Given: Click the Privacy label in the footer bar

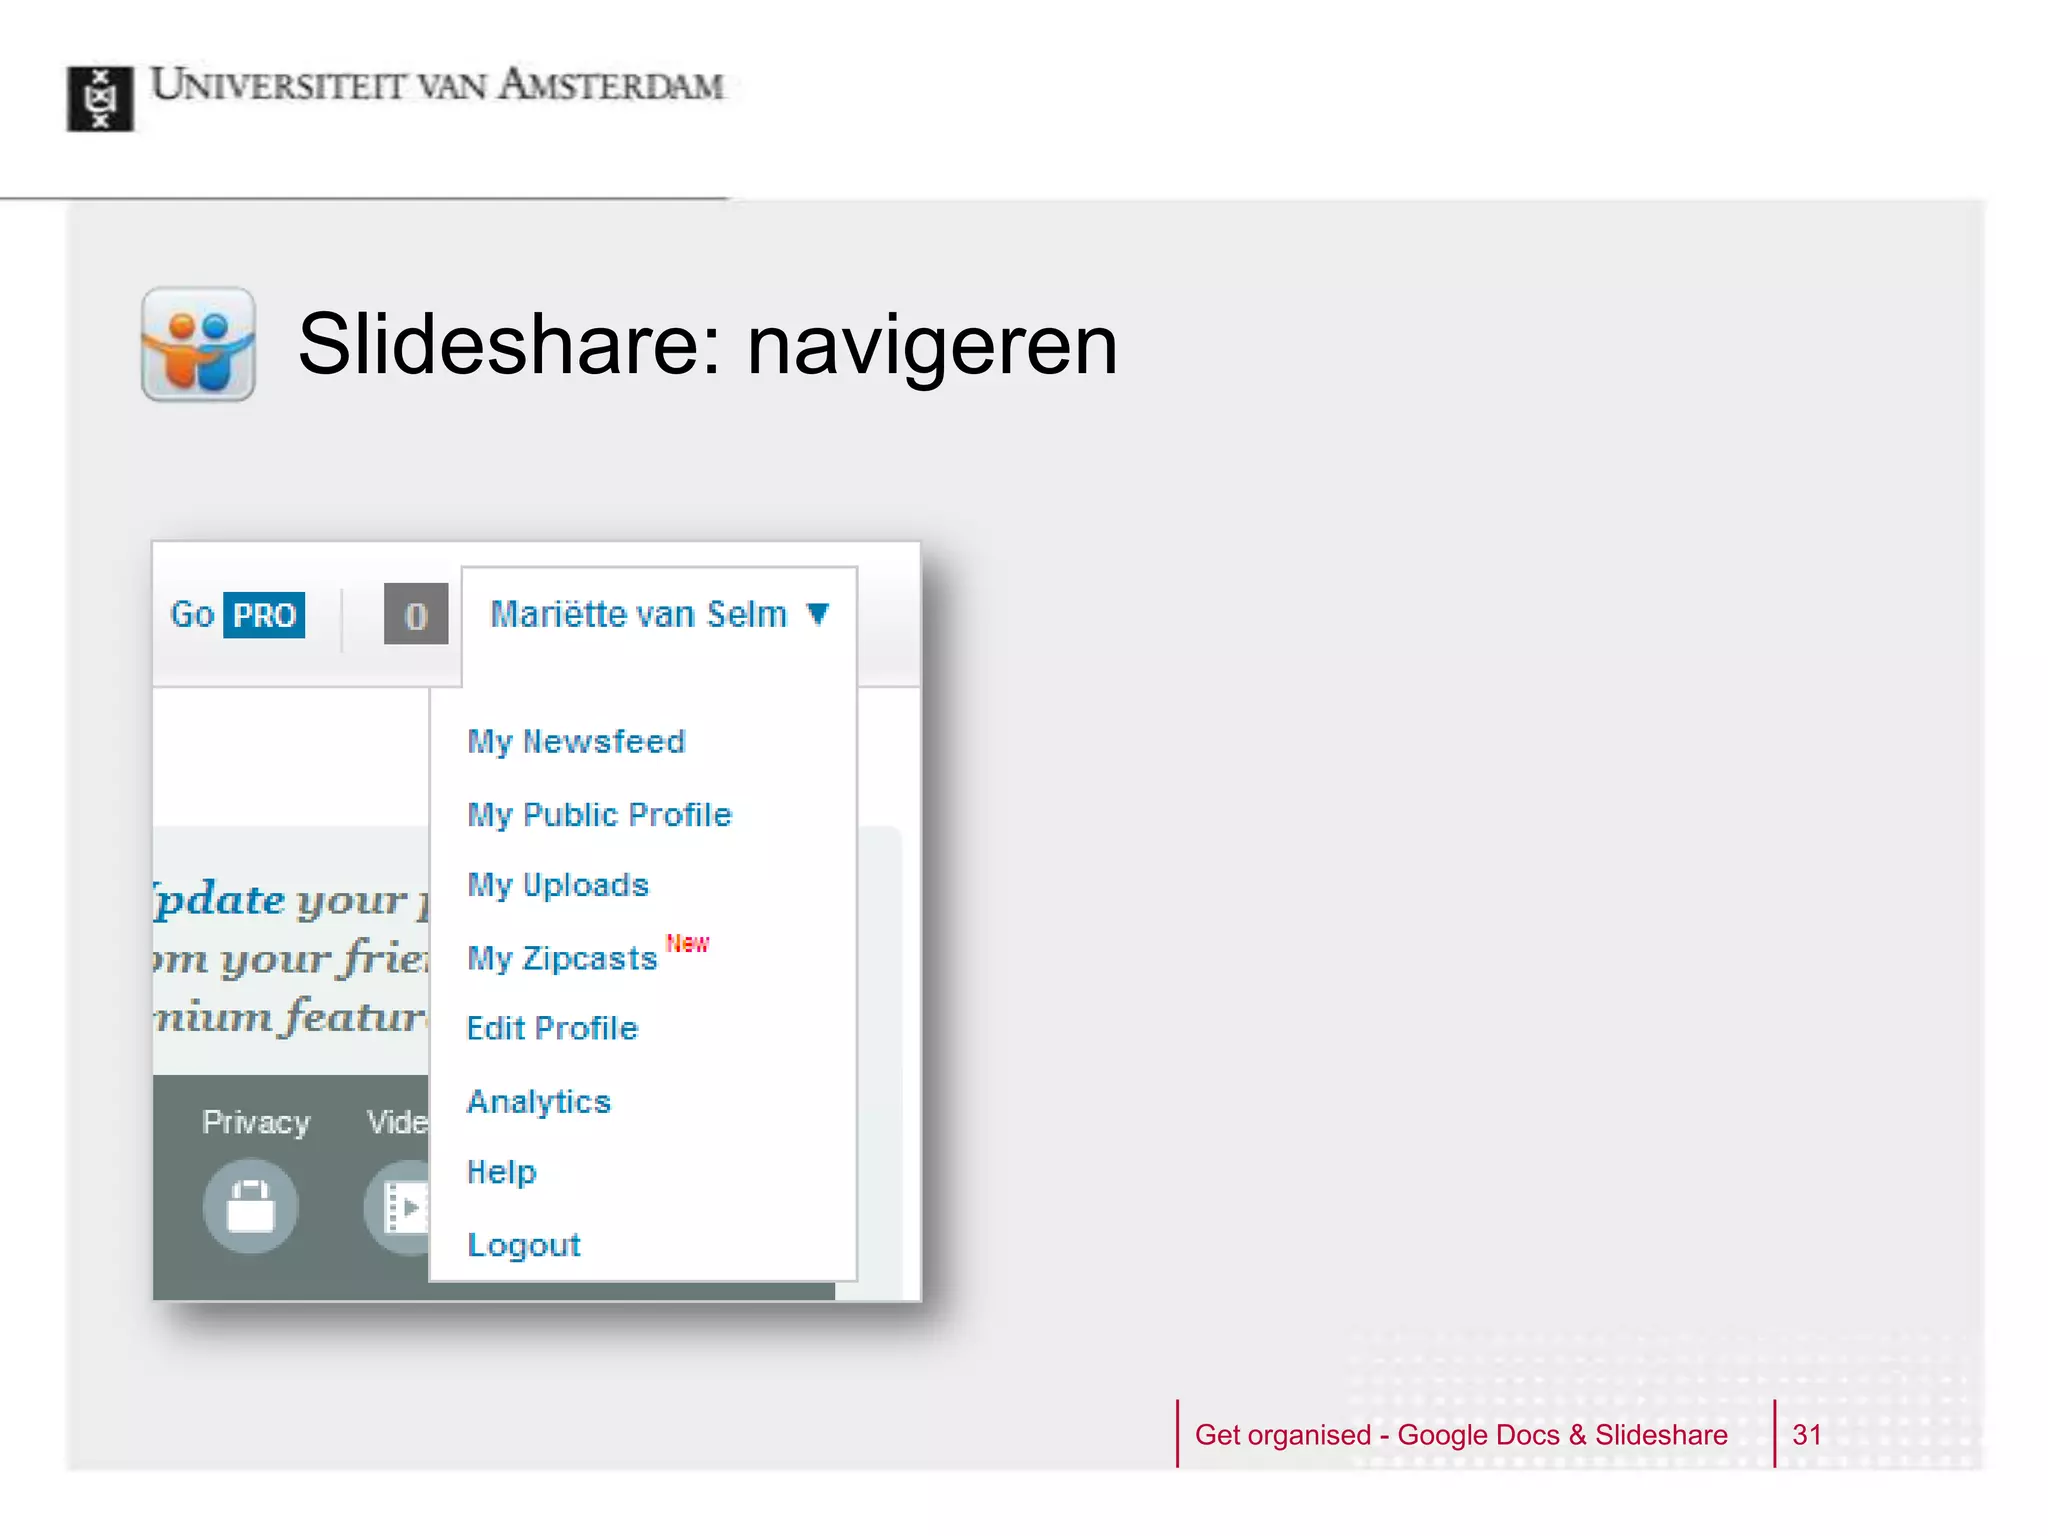Looking at the screenshot, I should pos(256,1123).
